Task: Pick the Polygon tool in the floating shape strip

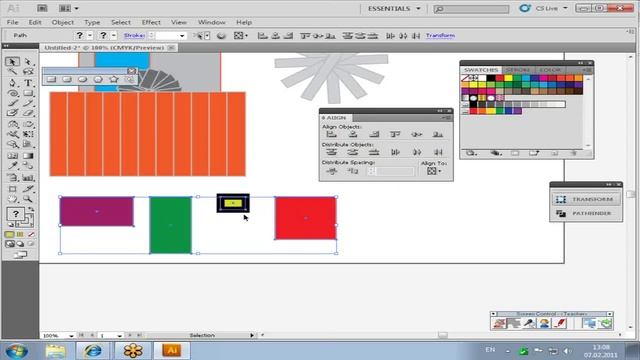Action: pos(98,79)
